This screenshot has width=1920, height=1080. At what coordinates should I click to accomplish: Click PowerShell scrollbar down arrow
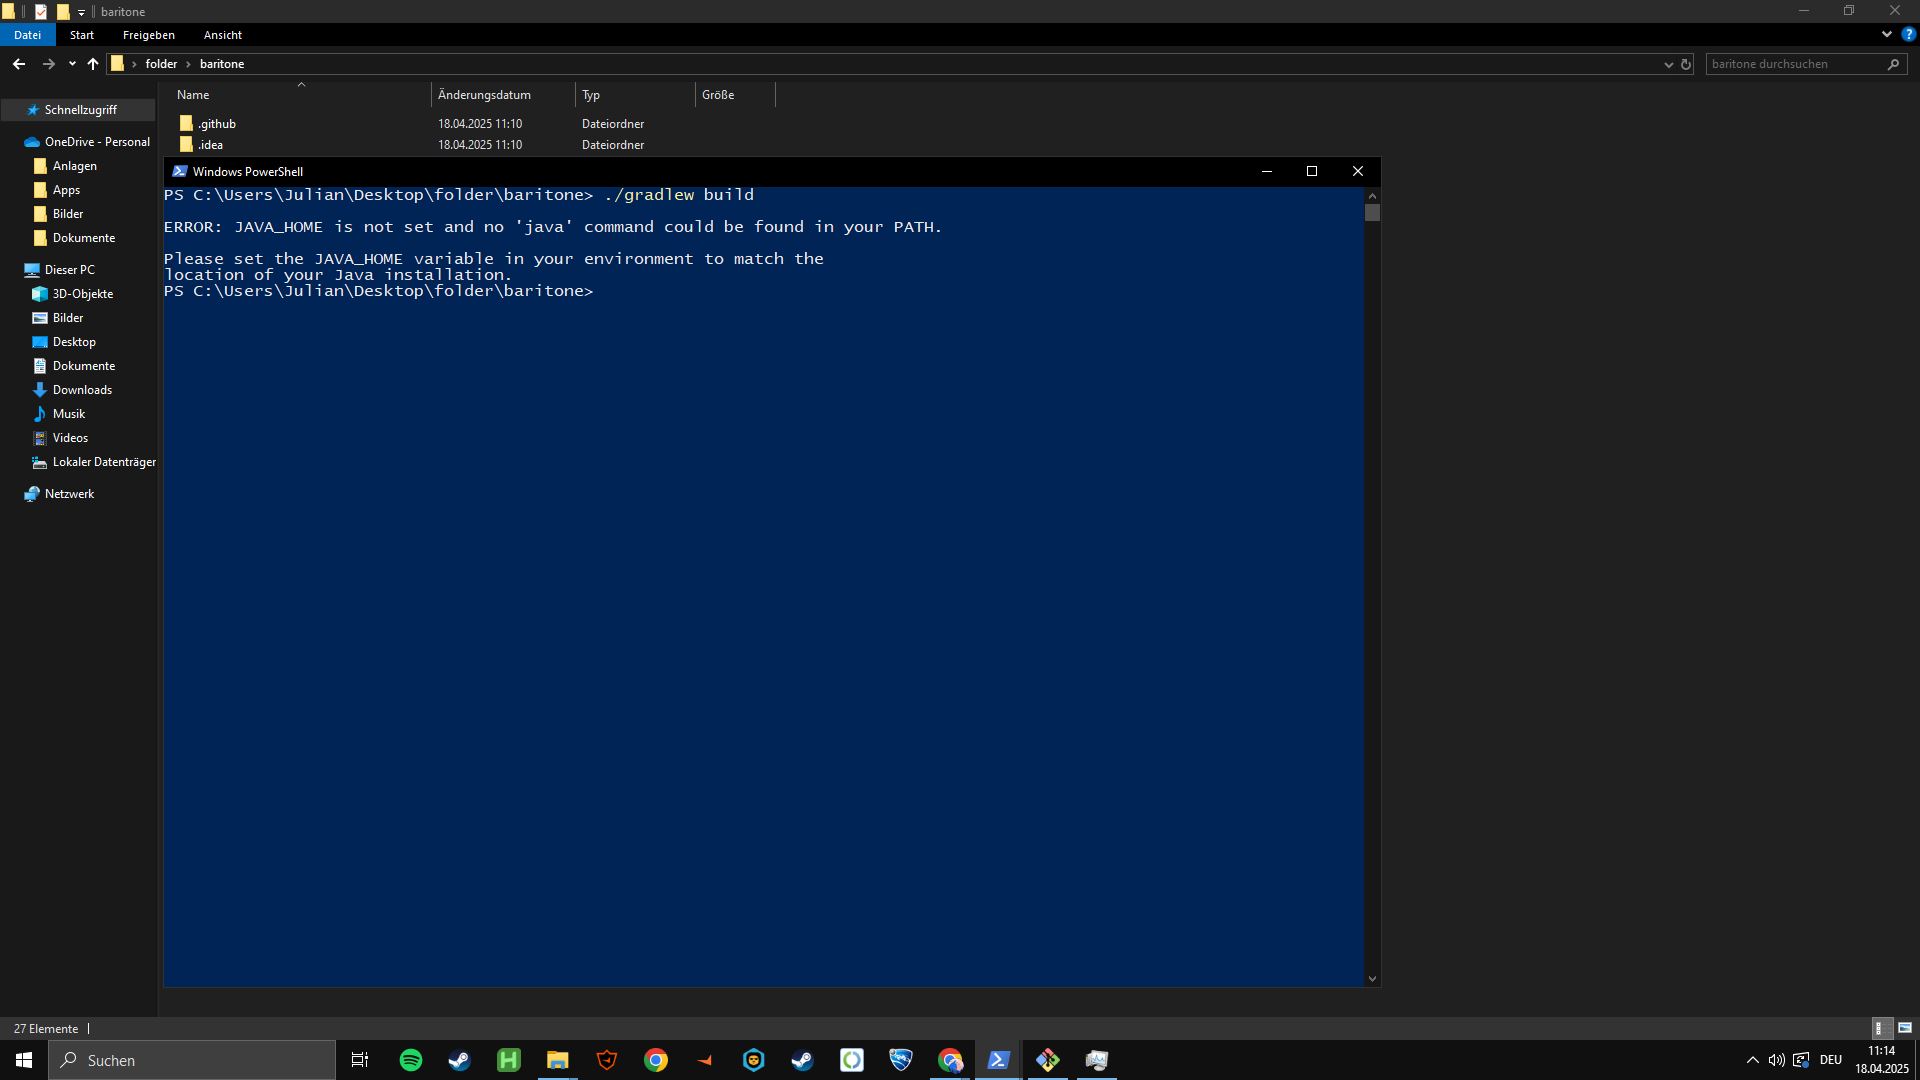[1372, 979]
